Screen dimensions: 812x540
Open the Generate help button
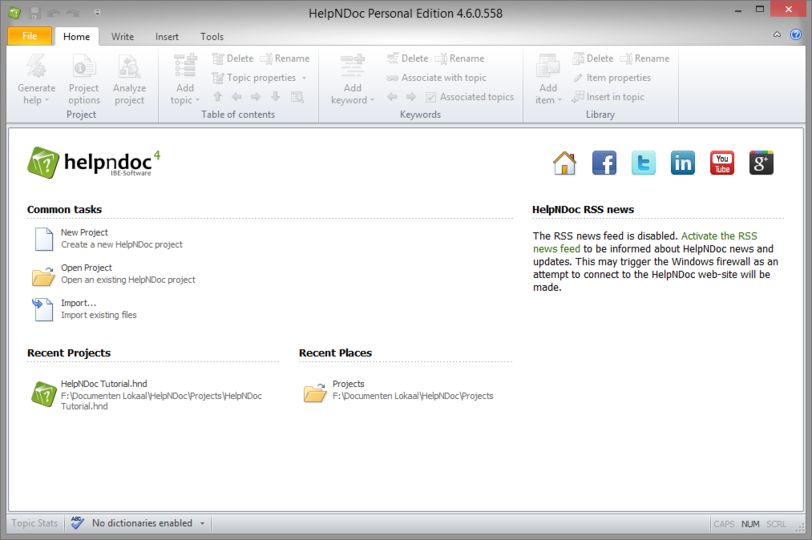click(x=36, y=79)
